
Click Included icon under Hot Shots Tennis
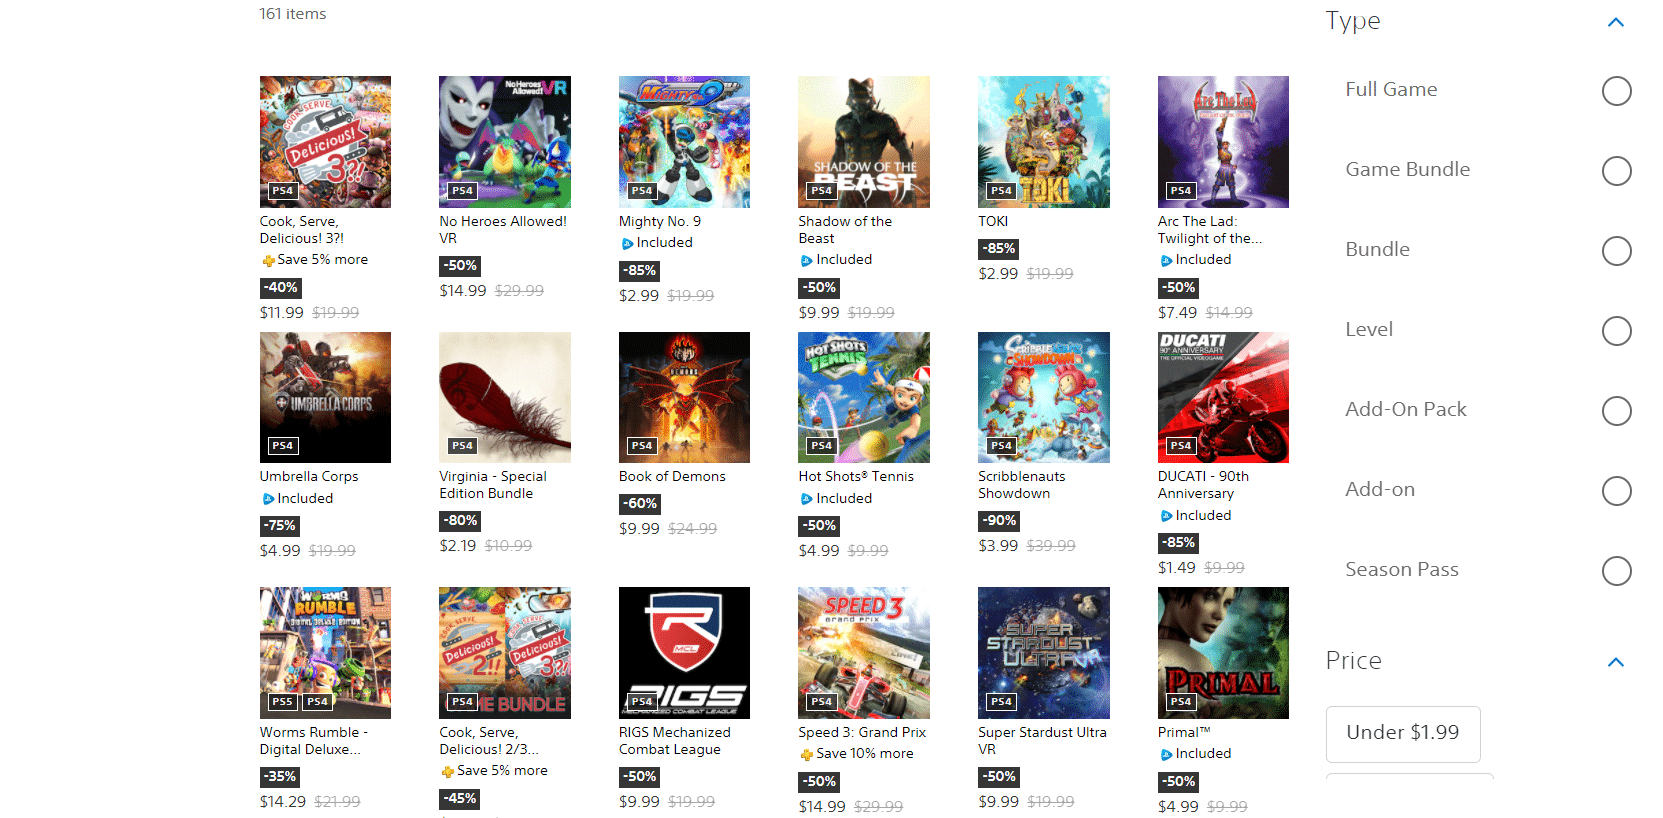806,499
